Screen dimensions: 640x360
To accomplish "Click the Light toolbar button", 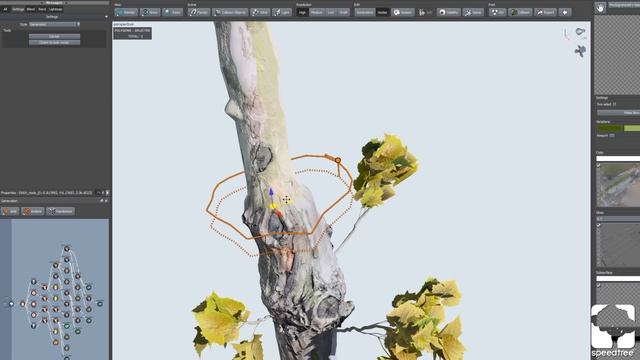I will coord(282,12).
